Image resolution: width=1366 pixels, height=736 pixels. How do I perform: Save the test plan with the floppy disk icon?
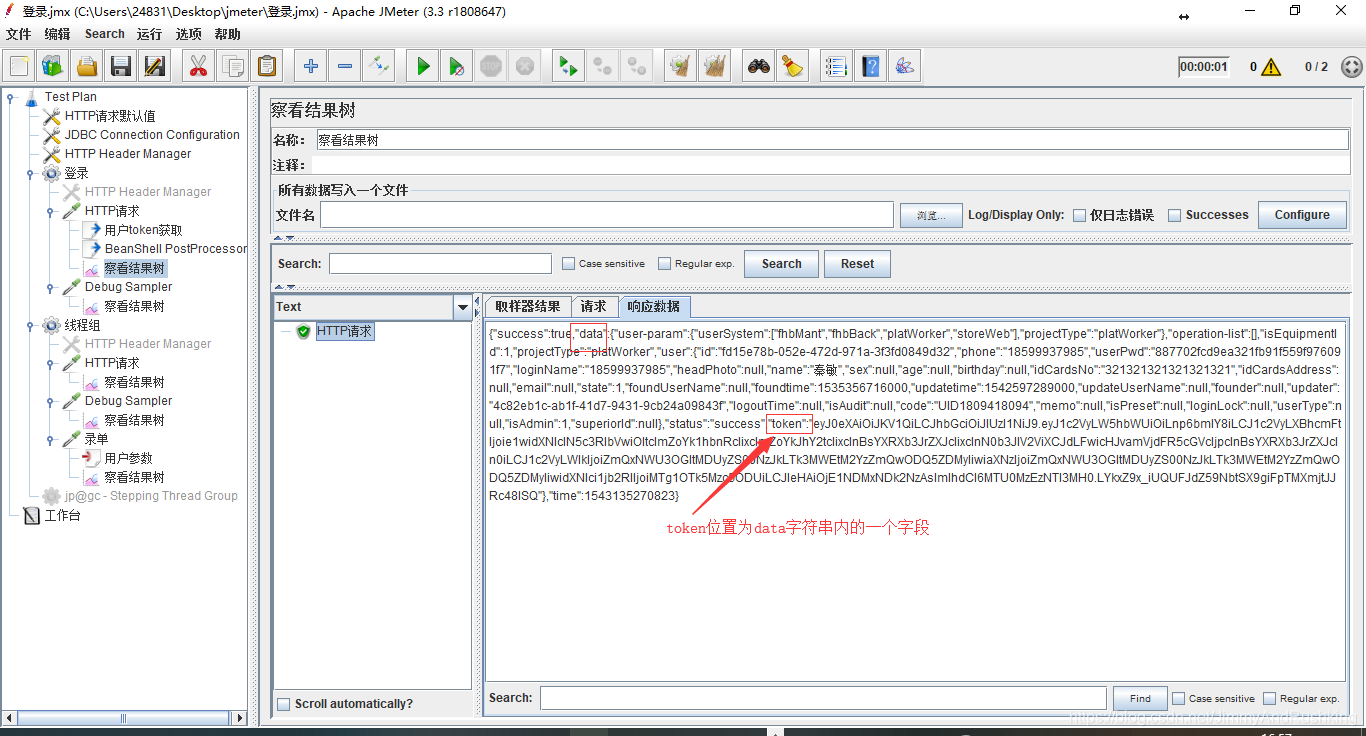tap(121, 67)
